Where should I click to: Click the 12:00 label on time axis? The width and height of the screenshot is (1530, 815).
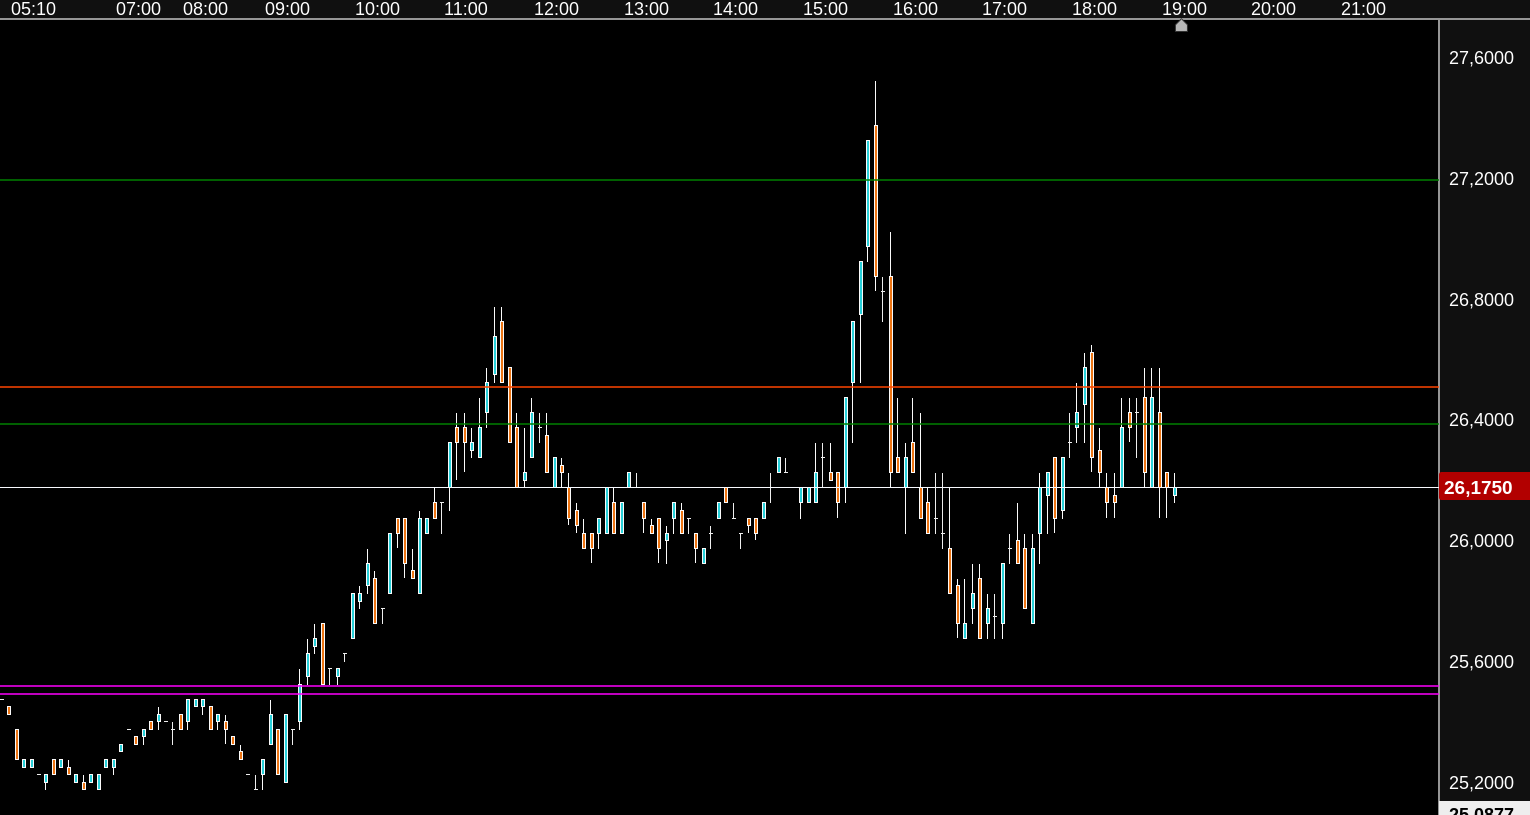[556, 9]
